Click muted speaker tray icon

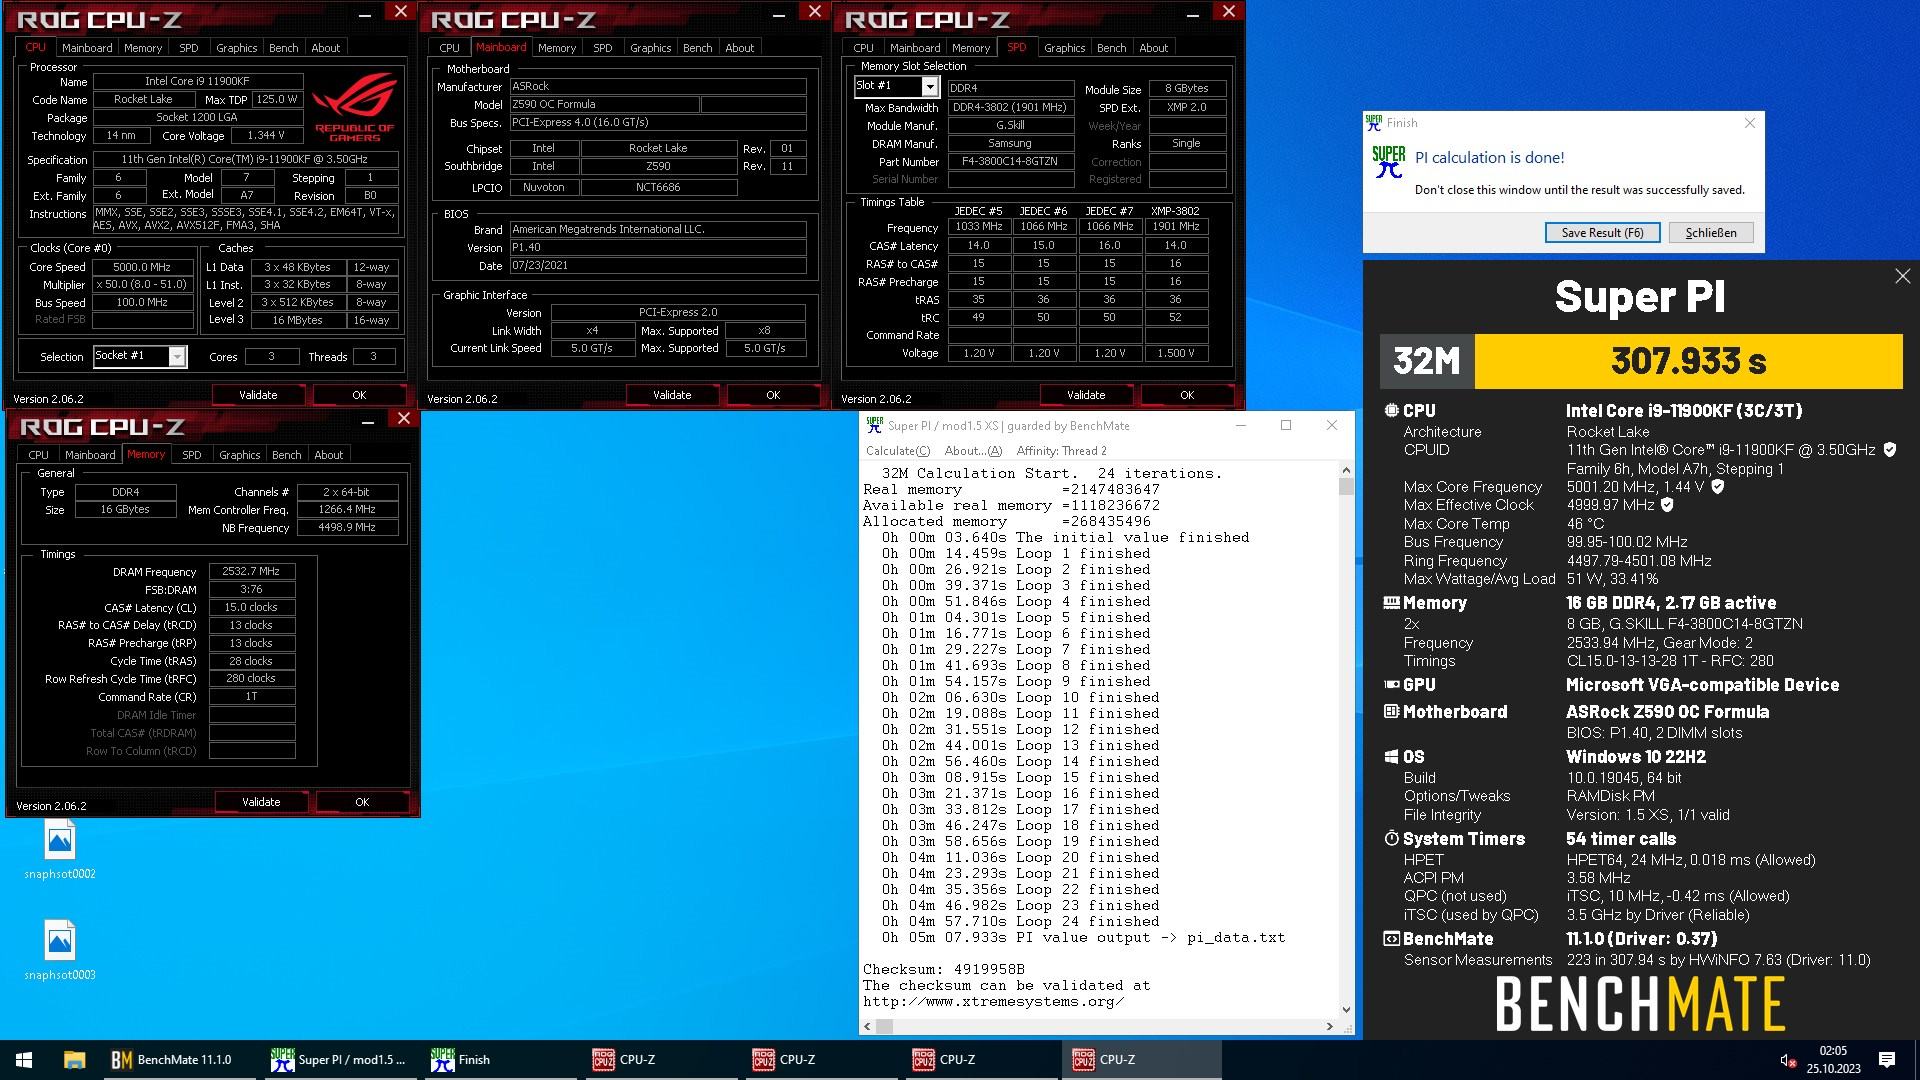[1788, 1060]
